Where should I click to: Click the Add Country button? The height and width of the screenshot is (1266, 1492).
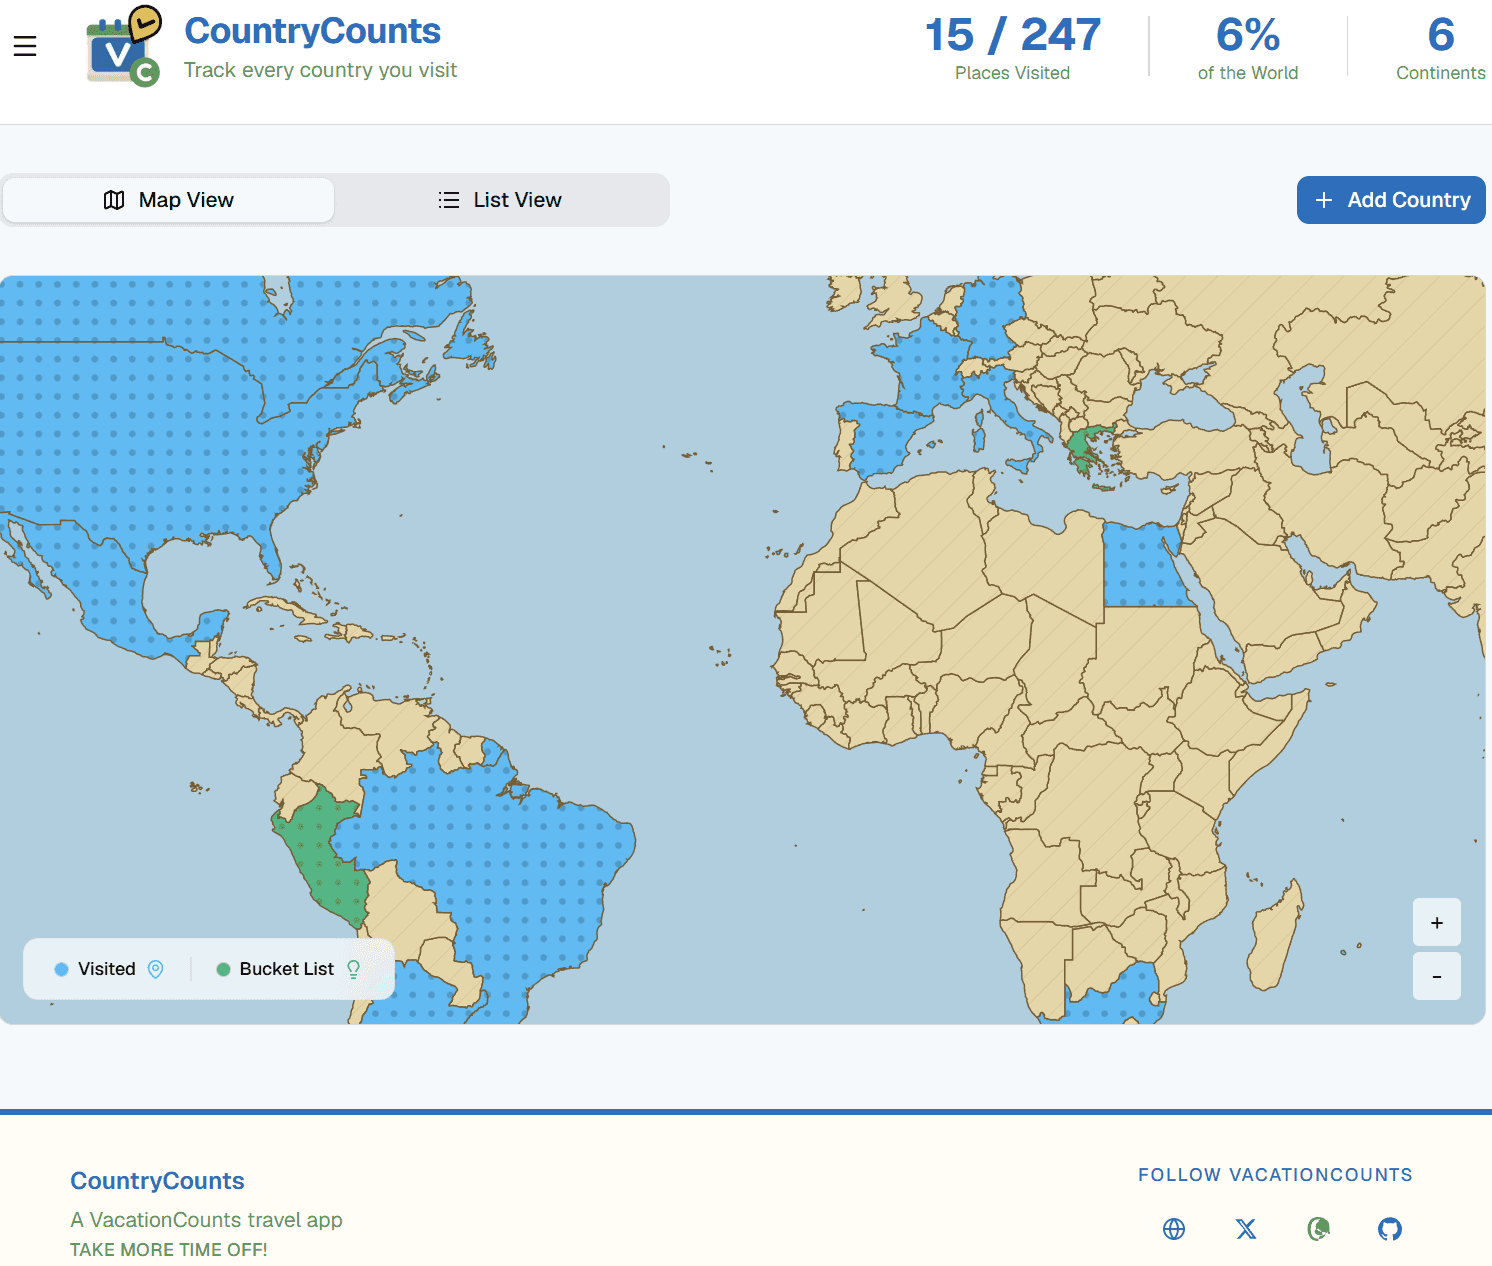pos(1391,200)
